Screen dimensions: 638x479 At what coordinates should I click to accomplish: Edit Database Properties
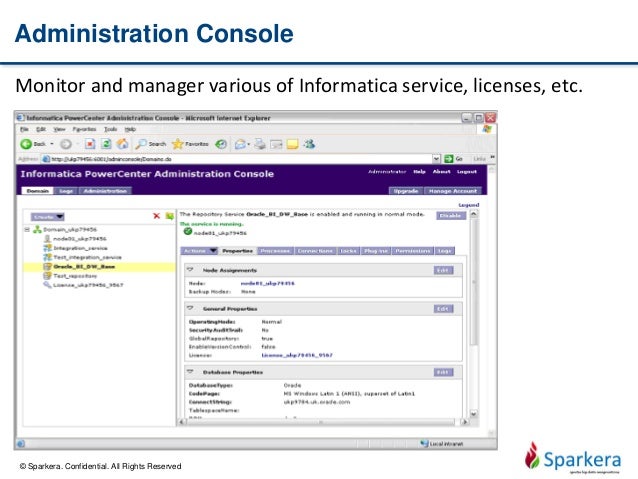pyautogui.click(x=443, y=372)
